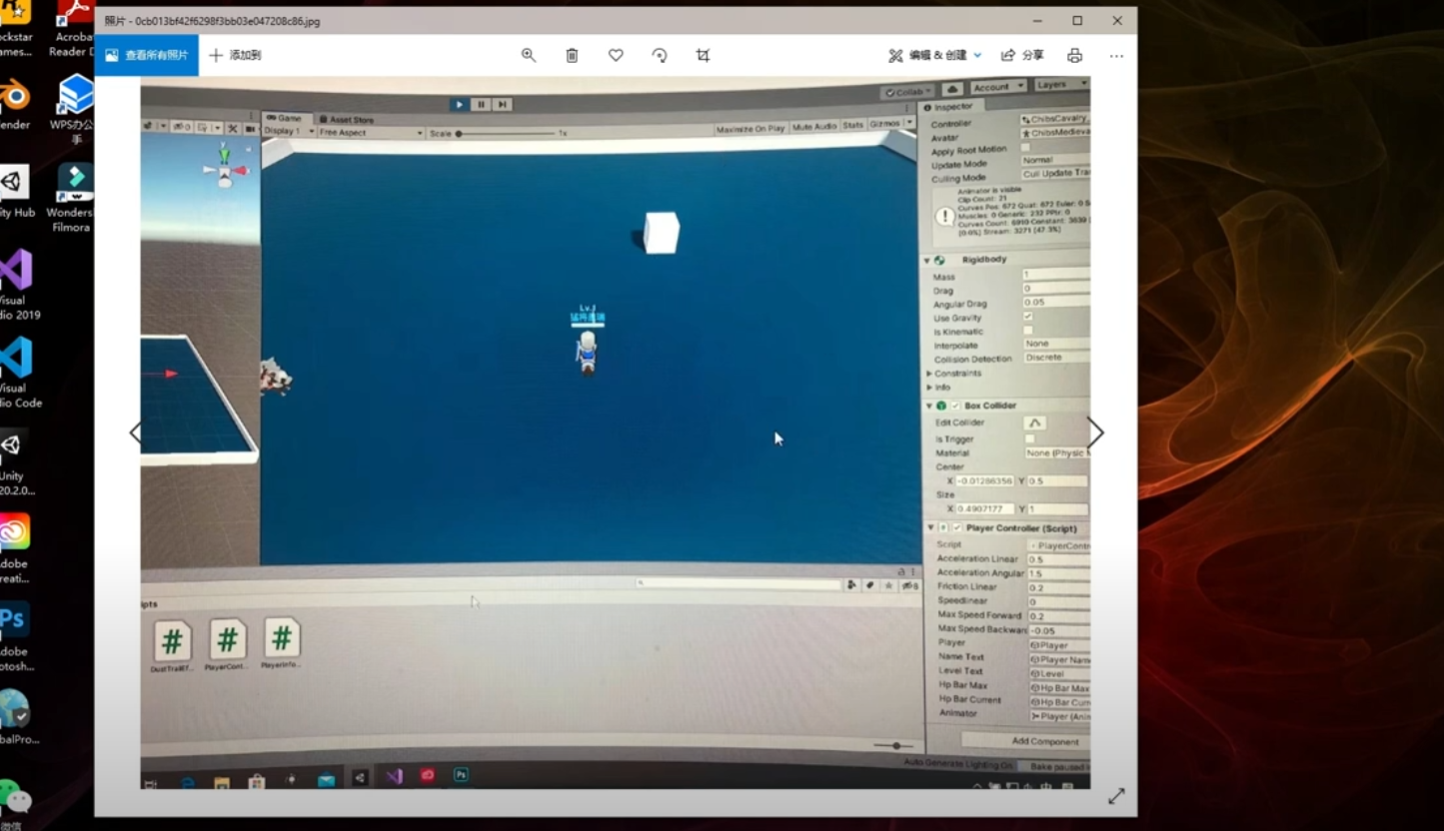Screen dimensions: 1444x831
Task: Open the Account dropdown in Unity
Action: tap(998, 87)
